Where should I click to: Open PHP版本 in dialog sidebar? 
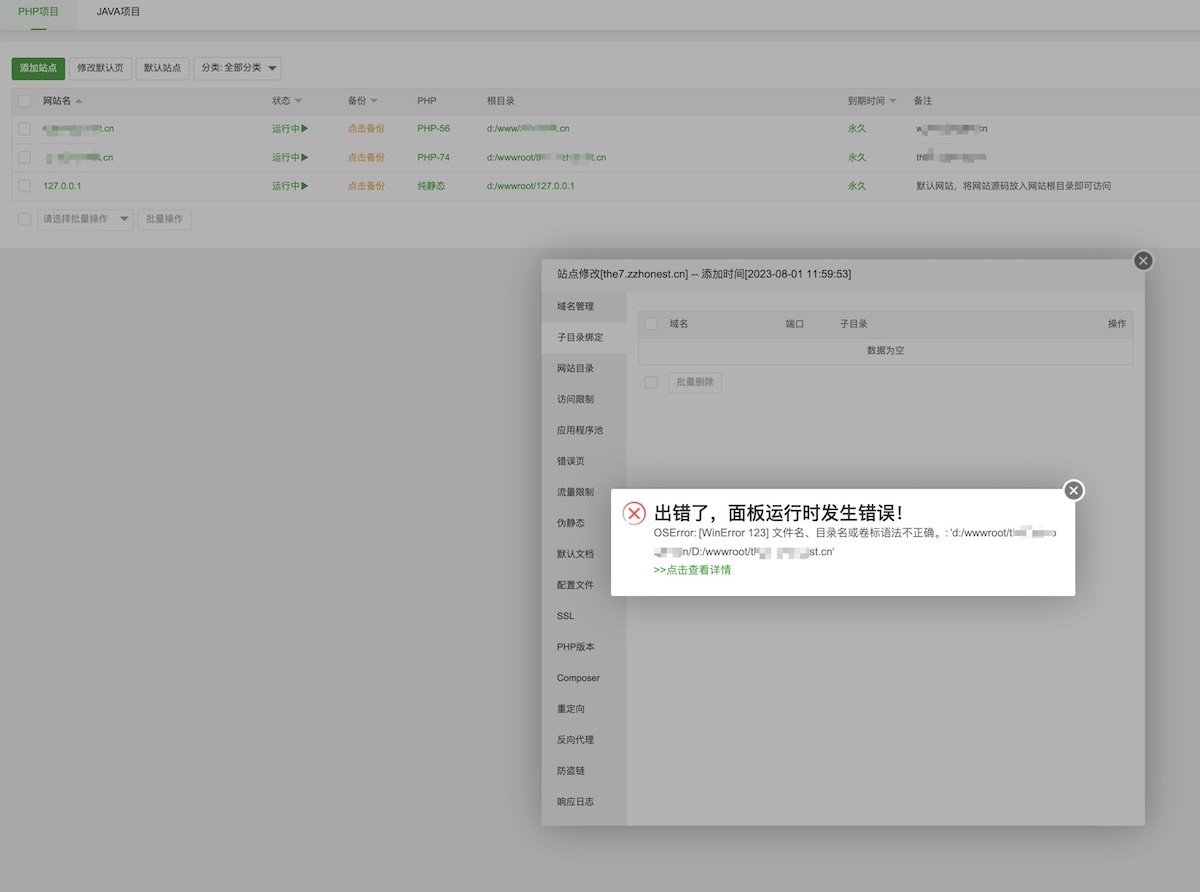pyautogui.click(x=584, y=647)
